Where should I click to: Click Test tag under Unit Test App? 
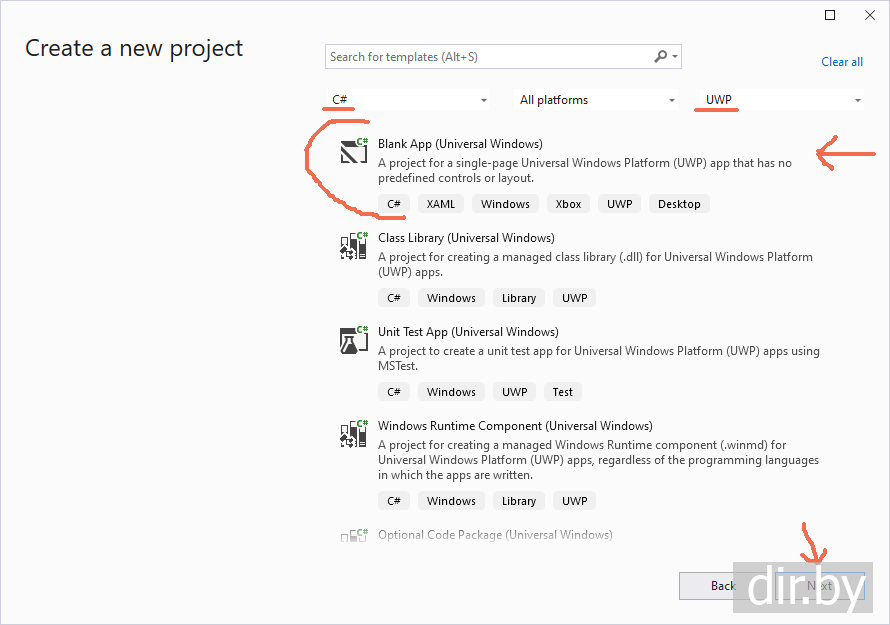click(x=562, y=392)
